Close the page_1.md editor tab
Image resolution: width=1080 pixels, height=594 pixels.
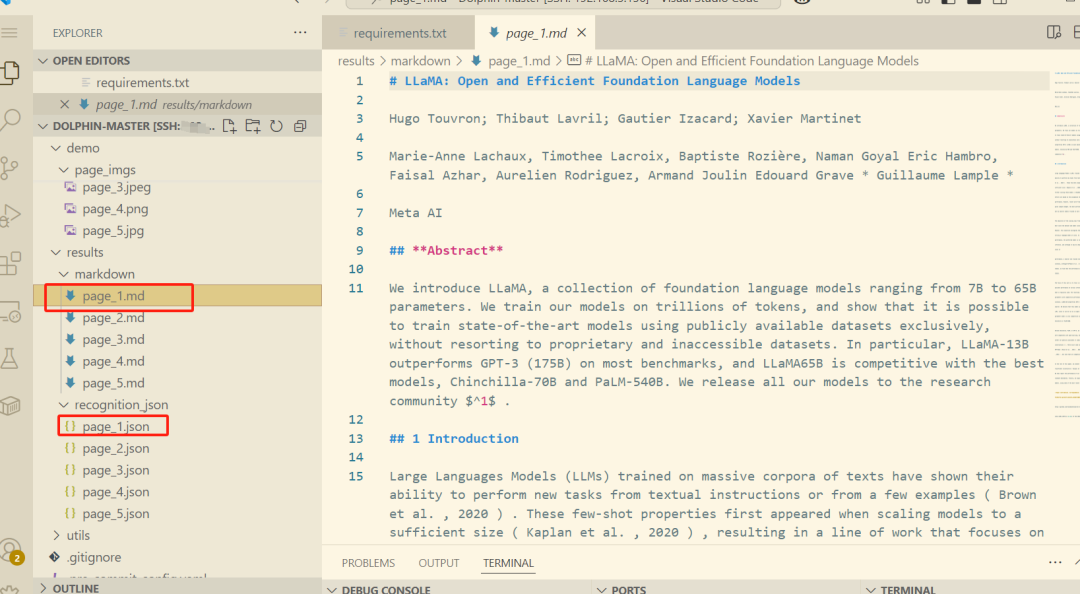(581, 32)
